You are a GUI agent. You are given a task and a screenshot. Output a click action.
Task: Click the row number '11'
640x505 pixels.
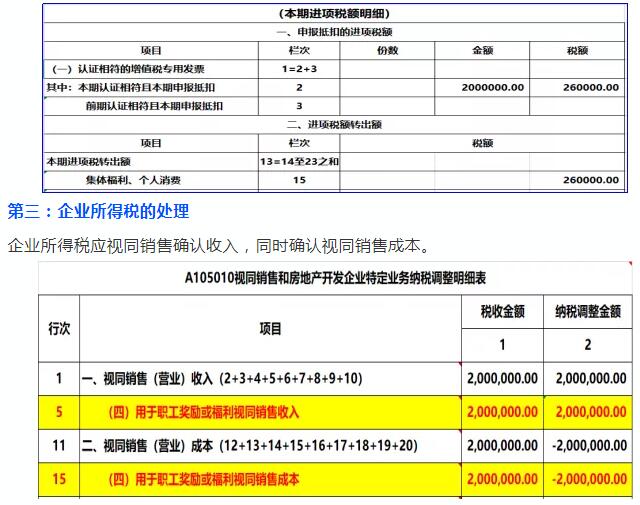coord(59,445)
